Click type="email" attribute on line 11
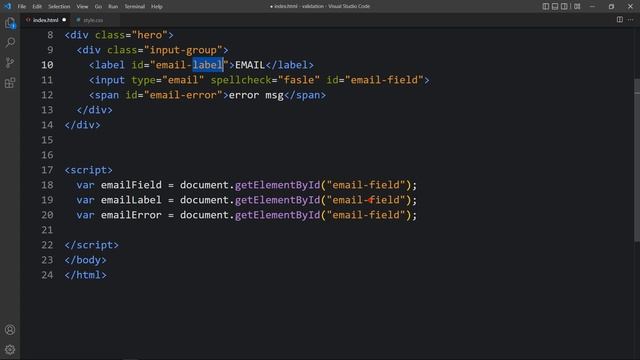This screenshot has height=360, width=640. tap(168, 80)
